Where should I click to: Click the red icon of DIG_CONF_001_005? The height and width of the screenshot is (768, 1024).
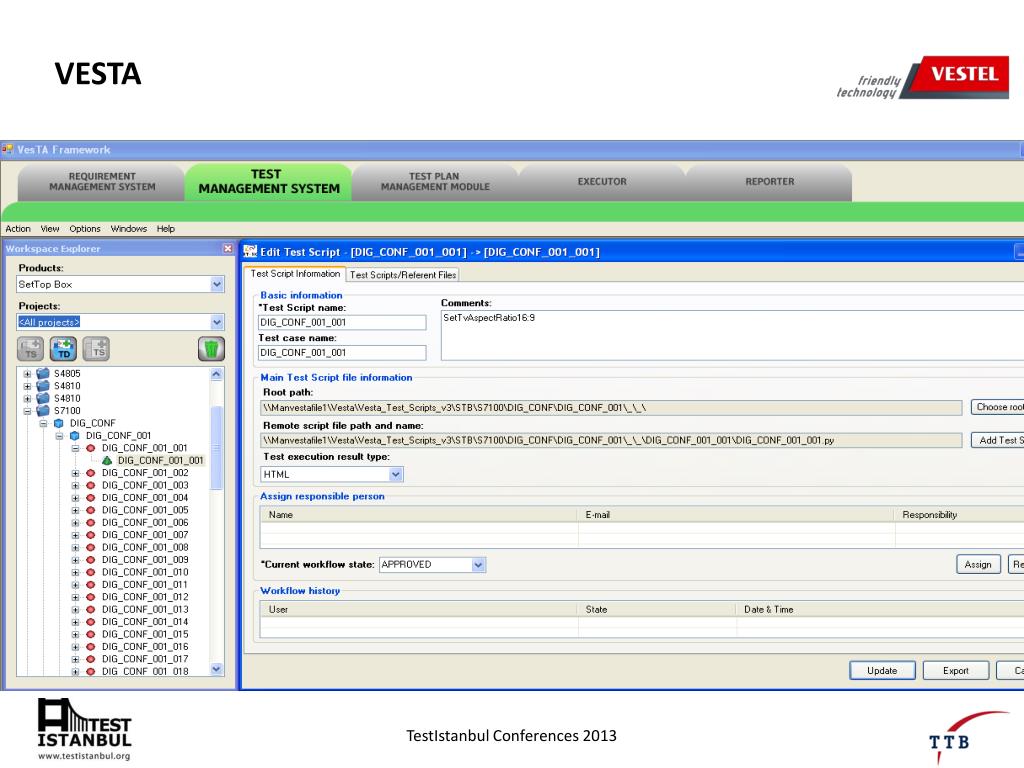[x=91, y=510]
